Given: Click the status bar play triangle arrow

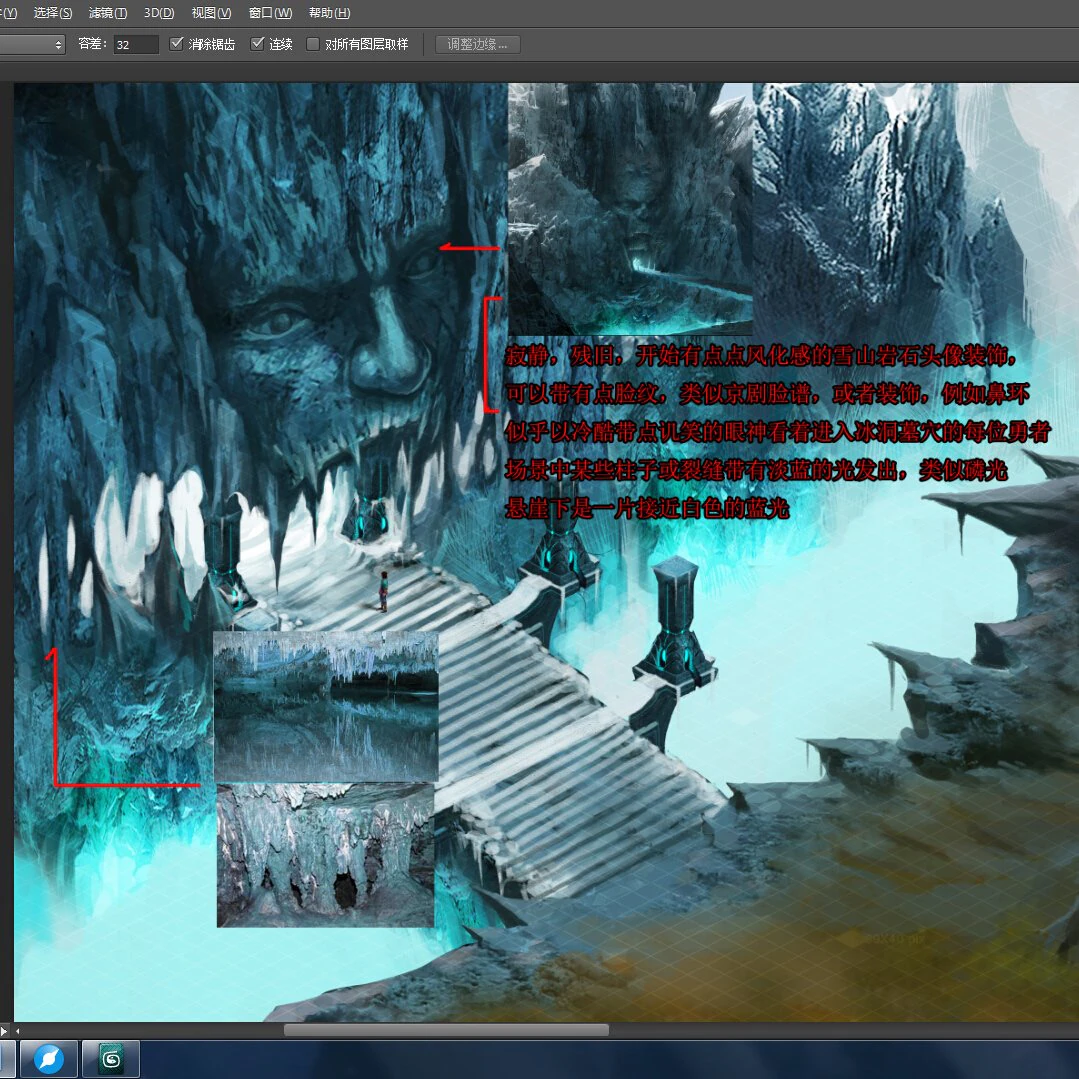Looking at the screenshot, I should point(4,1031).
